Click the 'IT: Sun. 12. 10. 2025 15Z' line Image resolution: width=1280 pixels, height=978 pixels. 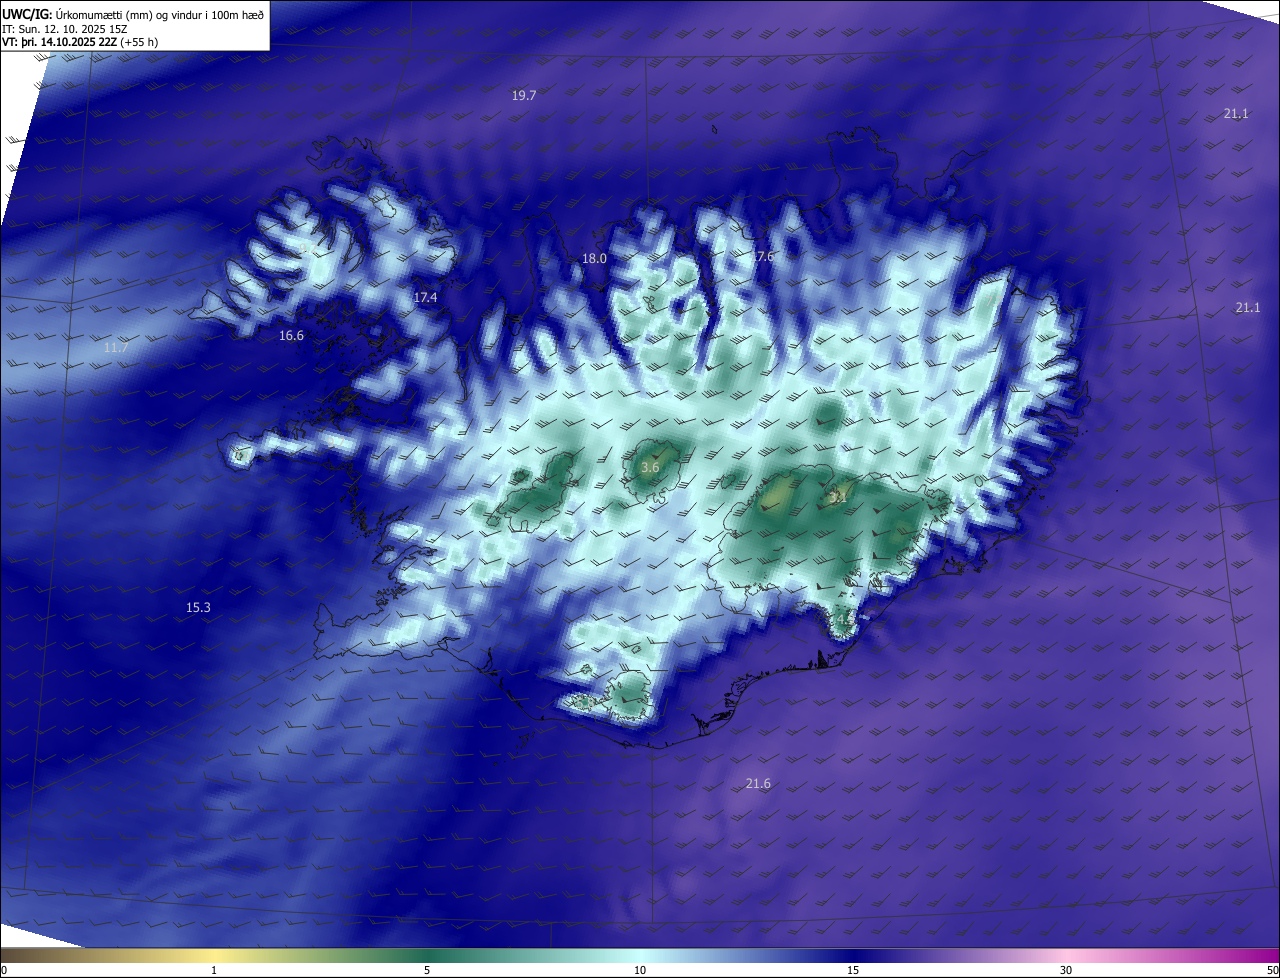pyautogui.click(x=65, y=29)
